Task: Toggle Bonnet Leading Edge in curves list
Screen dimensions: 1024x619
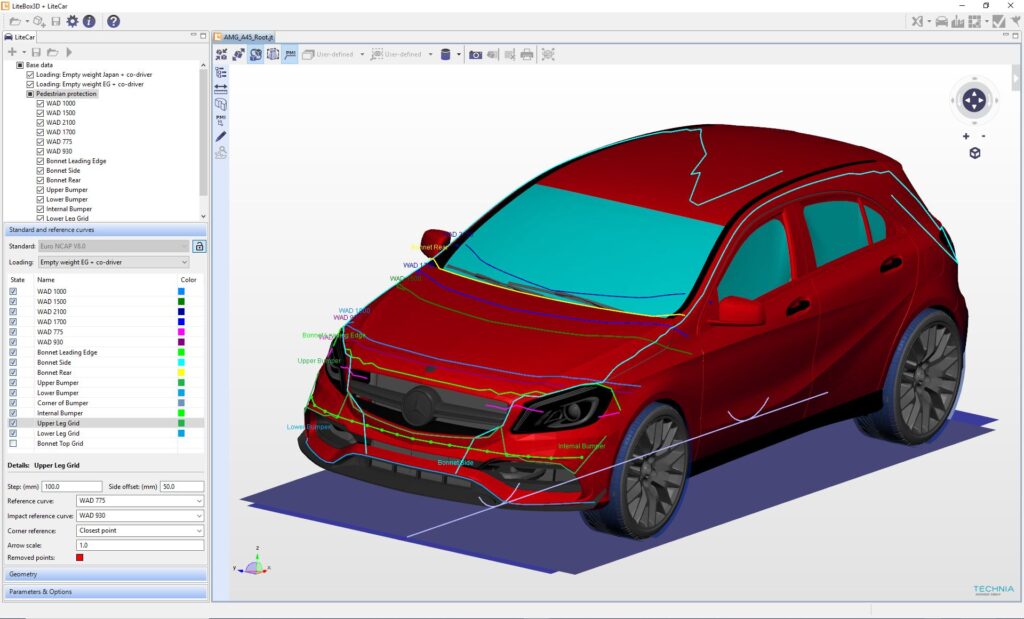Action: point(13,352)
